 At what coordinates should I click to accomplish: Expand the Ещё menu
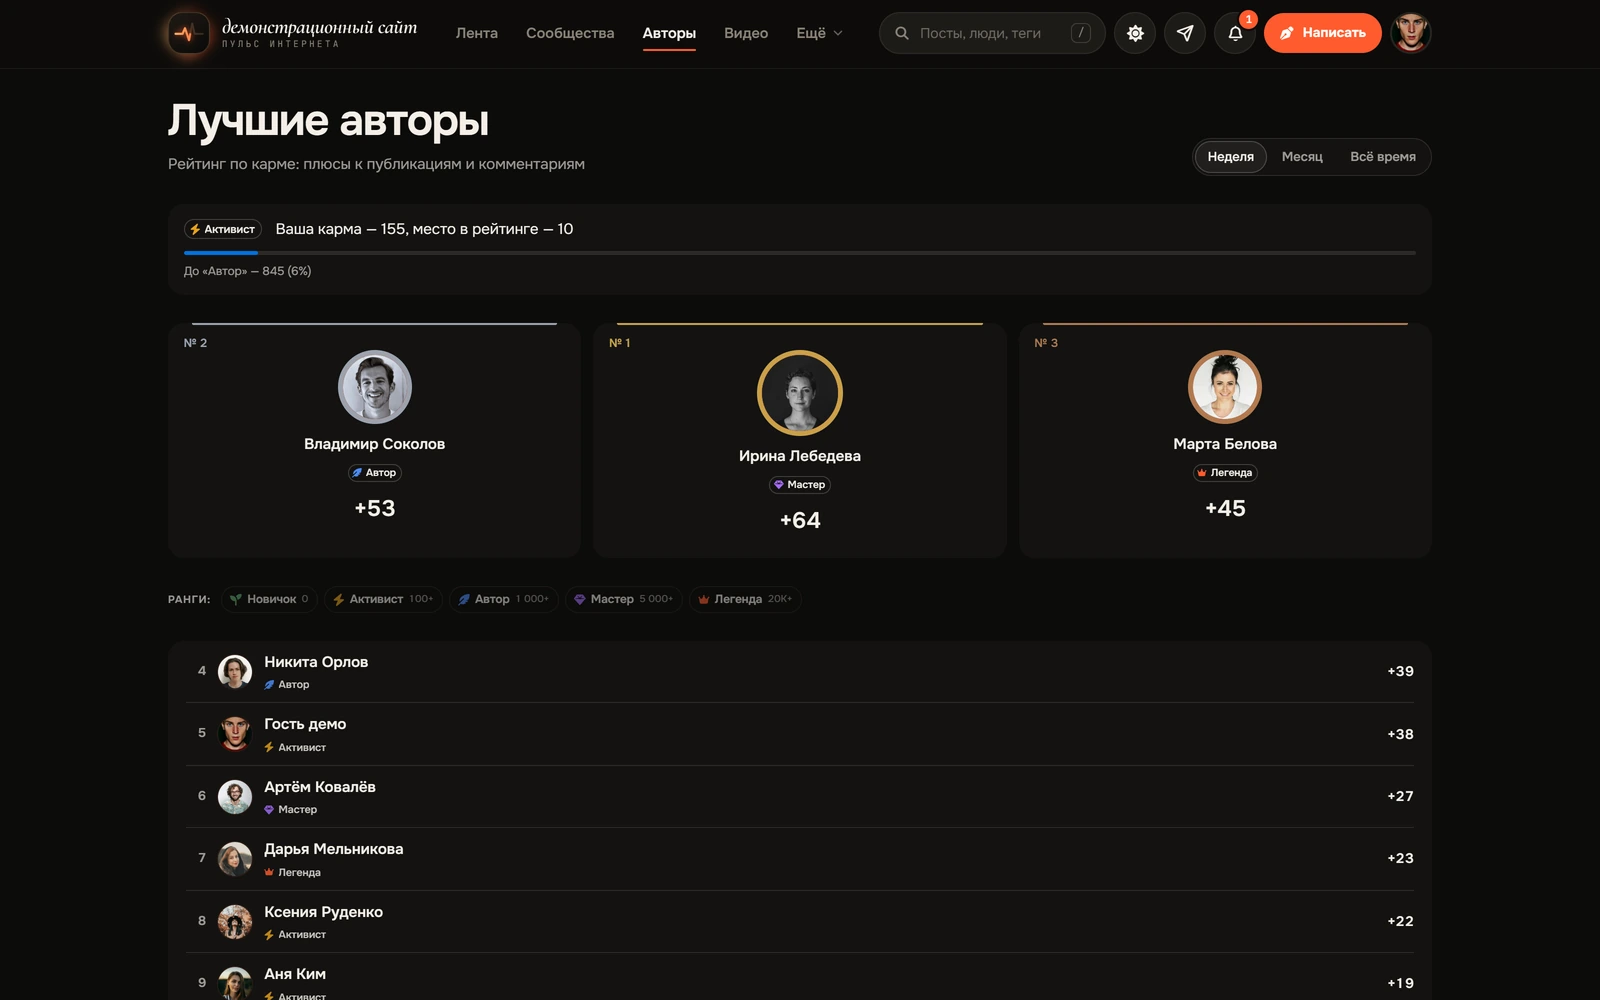[819, 33]
